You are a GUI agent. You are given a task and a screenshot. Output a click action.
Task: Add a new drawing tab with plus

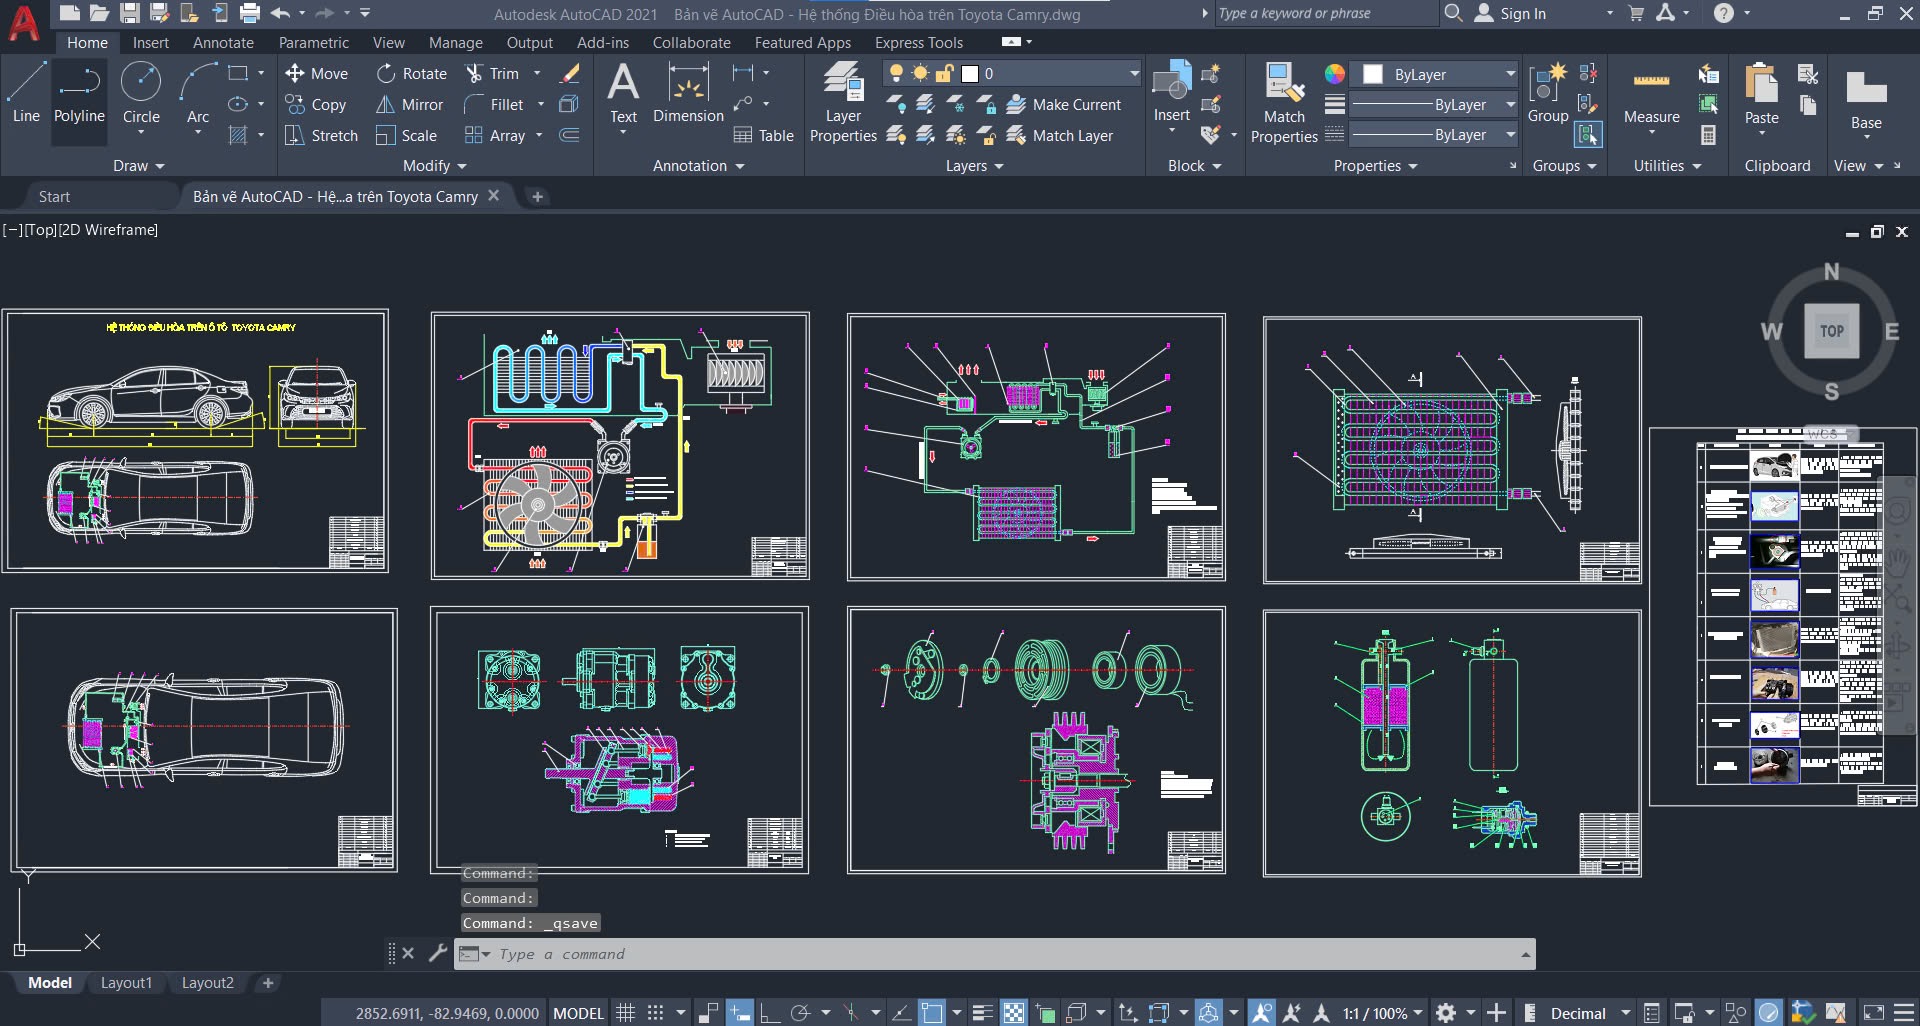(537, 196)
